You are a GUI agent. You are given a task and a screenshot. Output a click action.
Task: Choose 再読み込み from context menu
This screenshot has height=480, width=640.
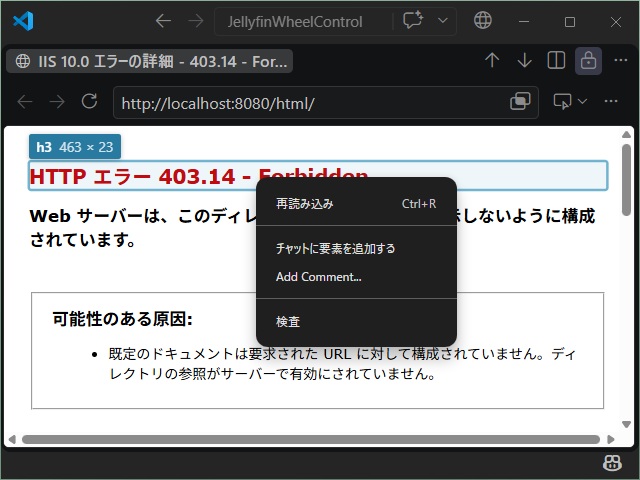(x=356, y=204)
